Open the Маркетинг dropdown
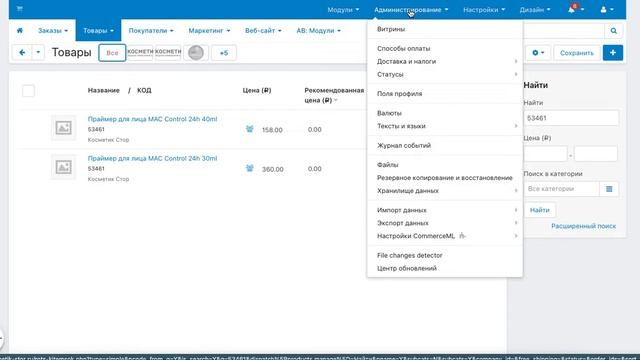Screen dimensions: 640x360 click(x=209, y=31)
